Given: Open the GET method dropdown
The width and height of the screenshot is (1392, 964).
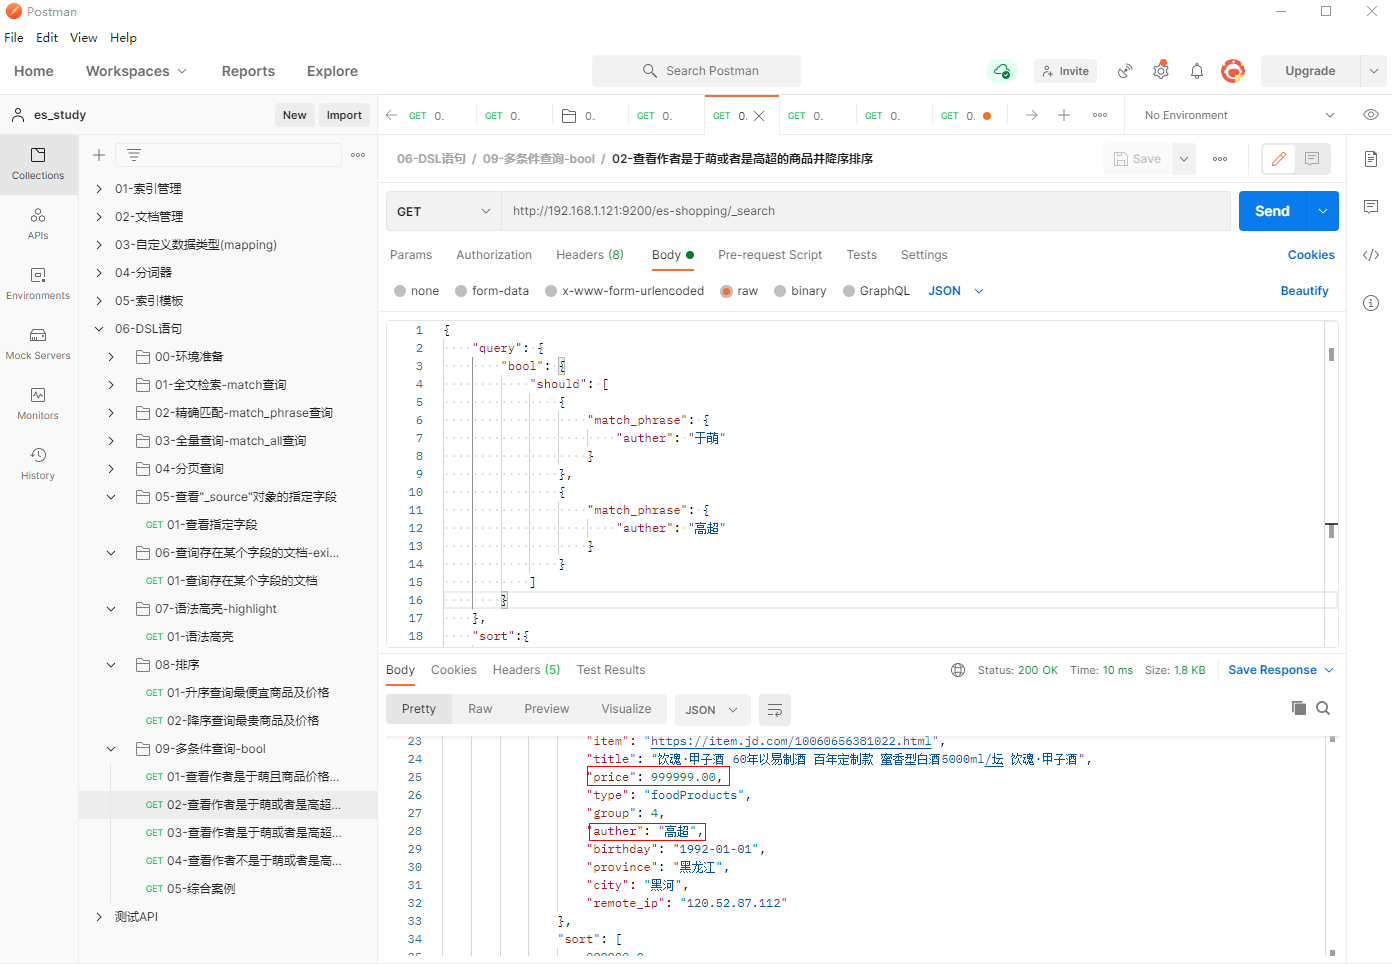Looking at the screenshot, I should tap(443, 211).
